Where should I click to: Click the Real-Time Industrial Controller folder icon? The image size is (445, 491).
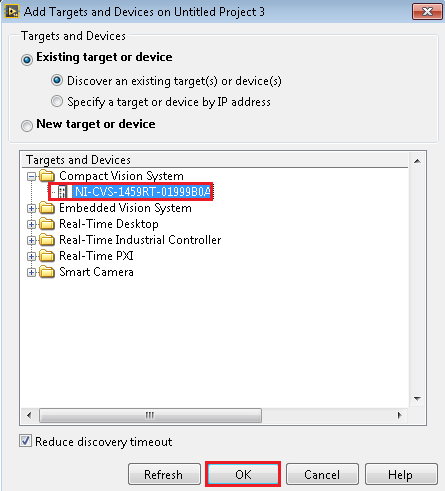[x=47, y=240]
